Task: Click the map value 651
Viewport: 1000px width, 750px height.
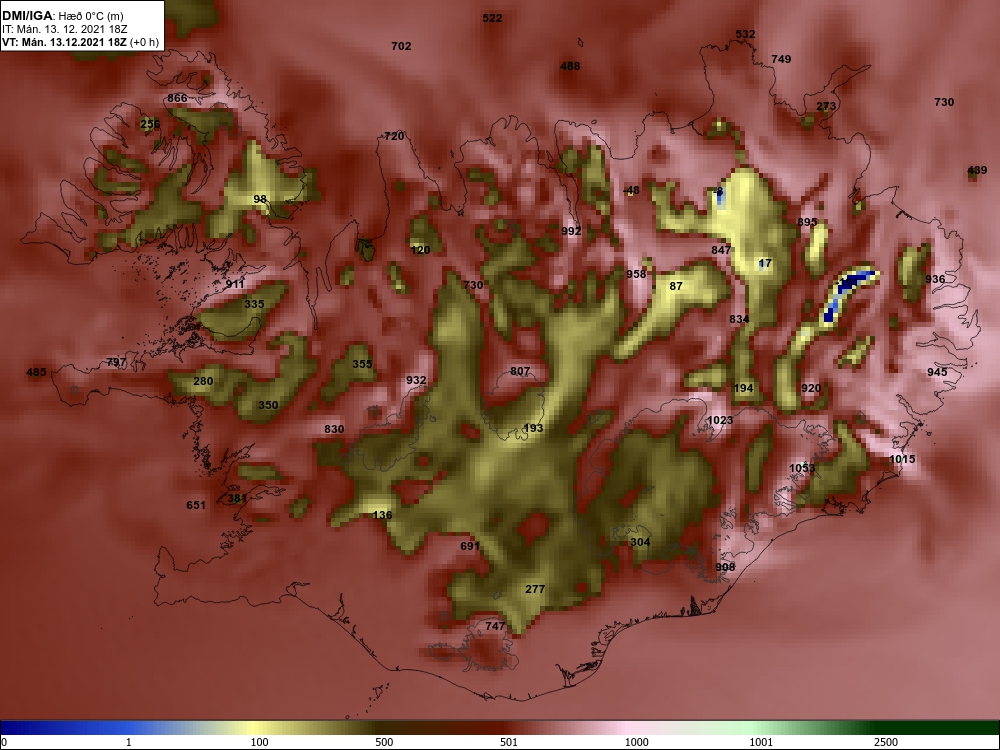Action: (196, 506)
